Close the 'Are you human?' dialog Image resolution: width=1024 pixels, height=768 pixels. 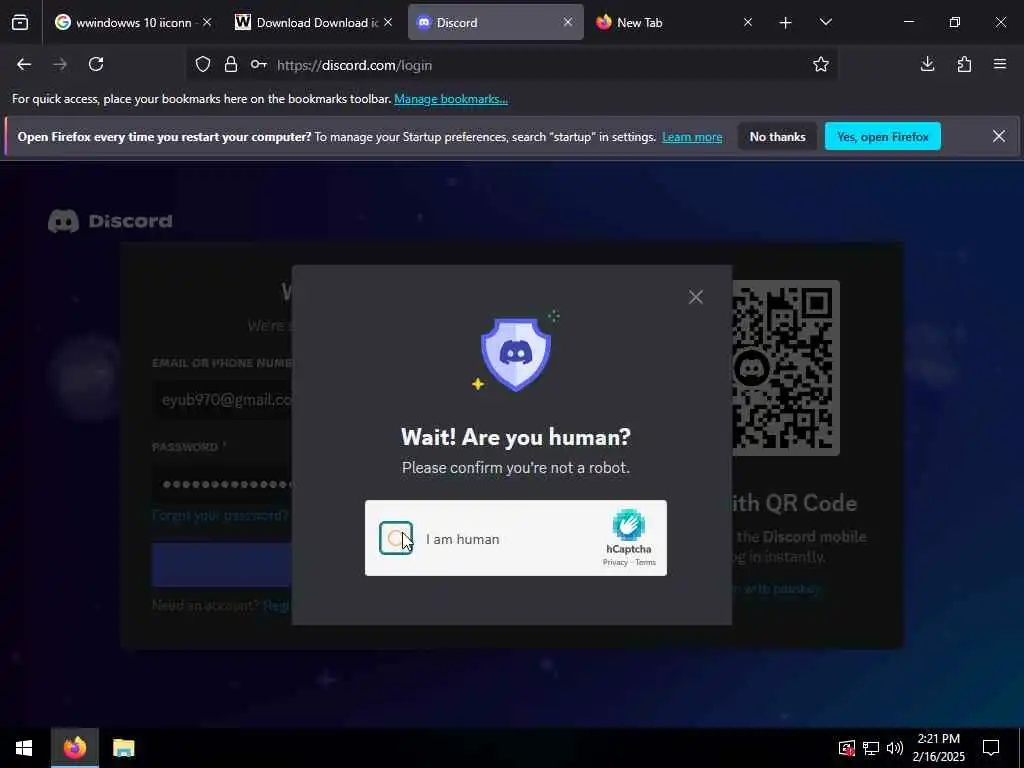[696, 297]
